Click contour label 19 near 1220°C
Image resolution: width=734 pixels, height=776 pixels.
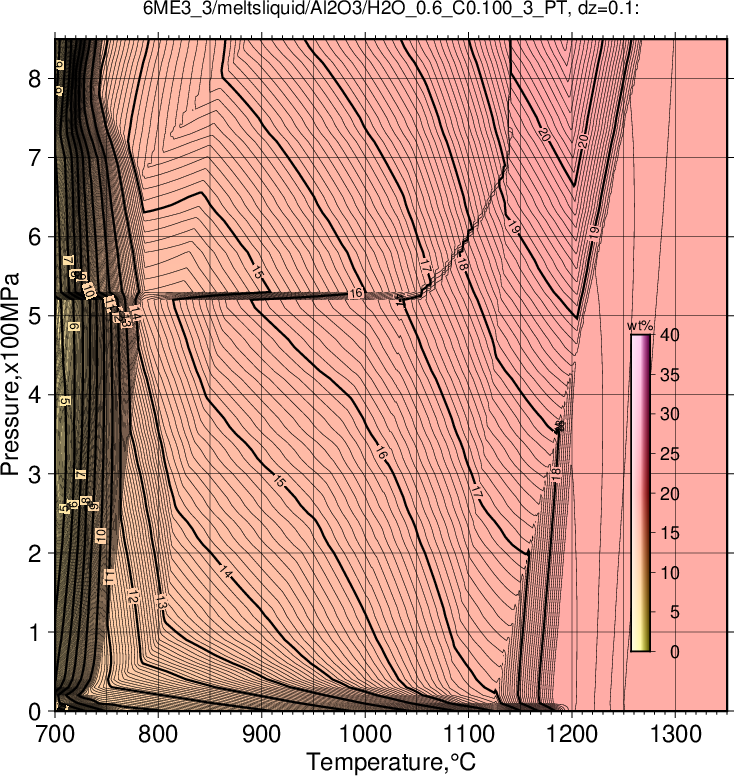pyautogui.click(x=594, y=231)
